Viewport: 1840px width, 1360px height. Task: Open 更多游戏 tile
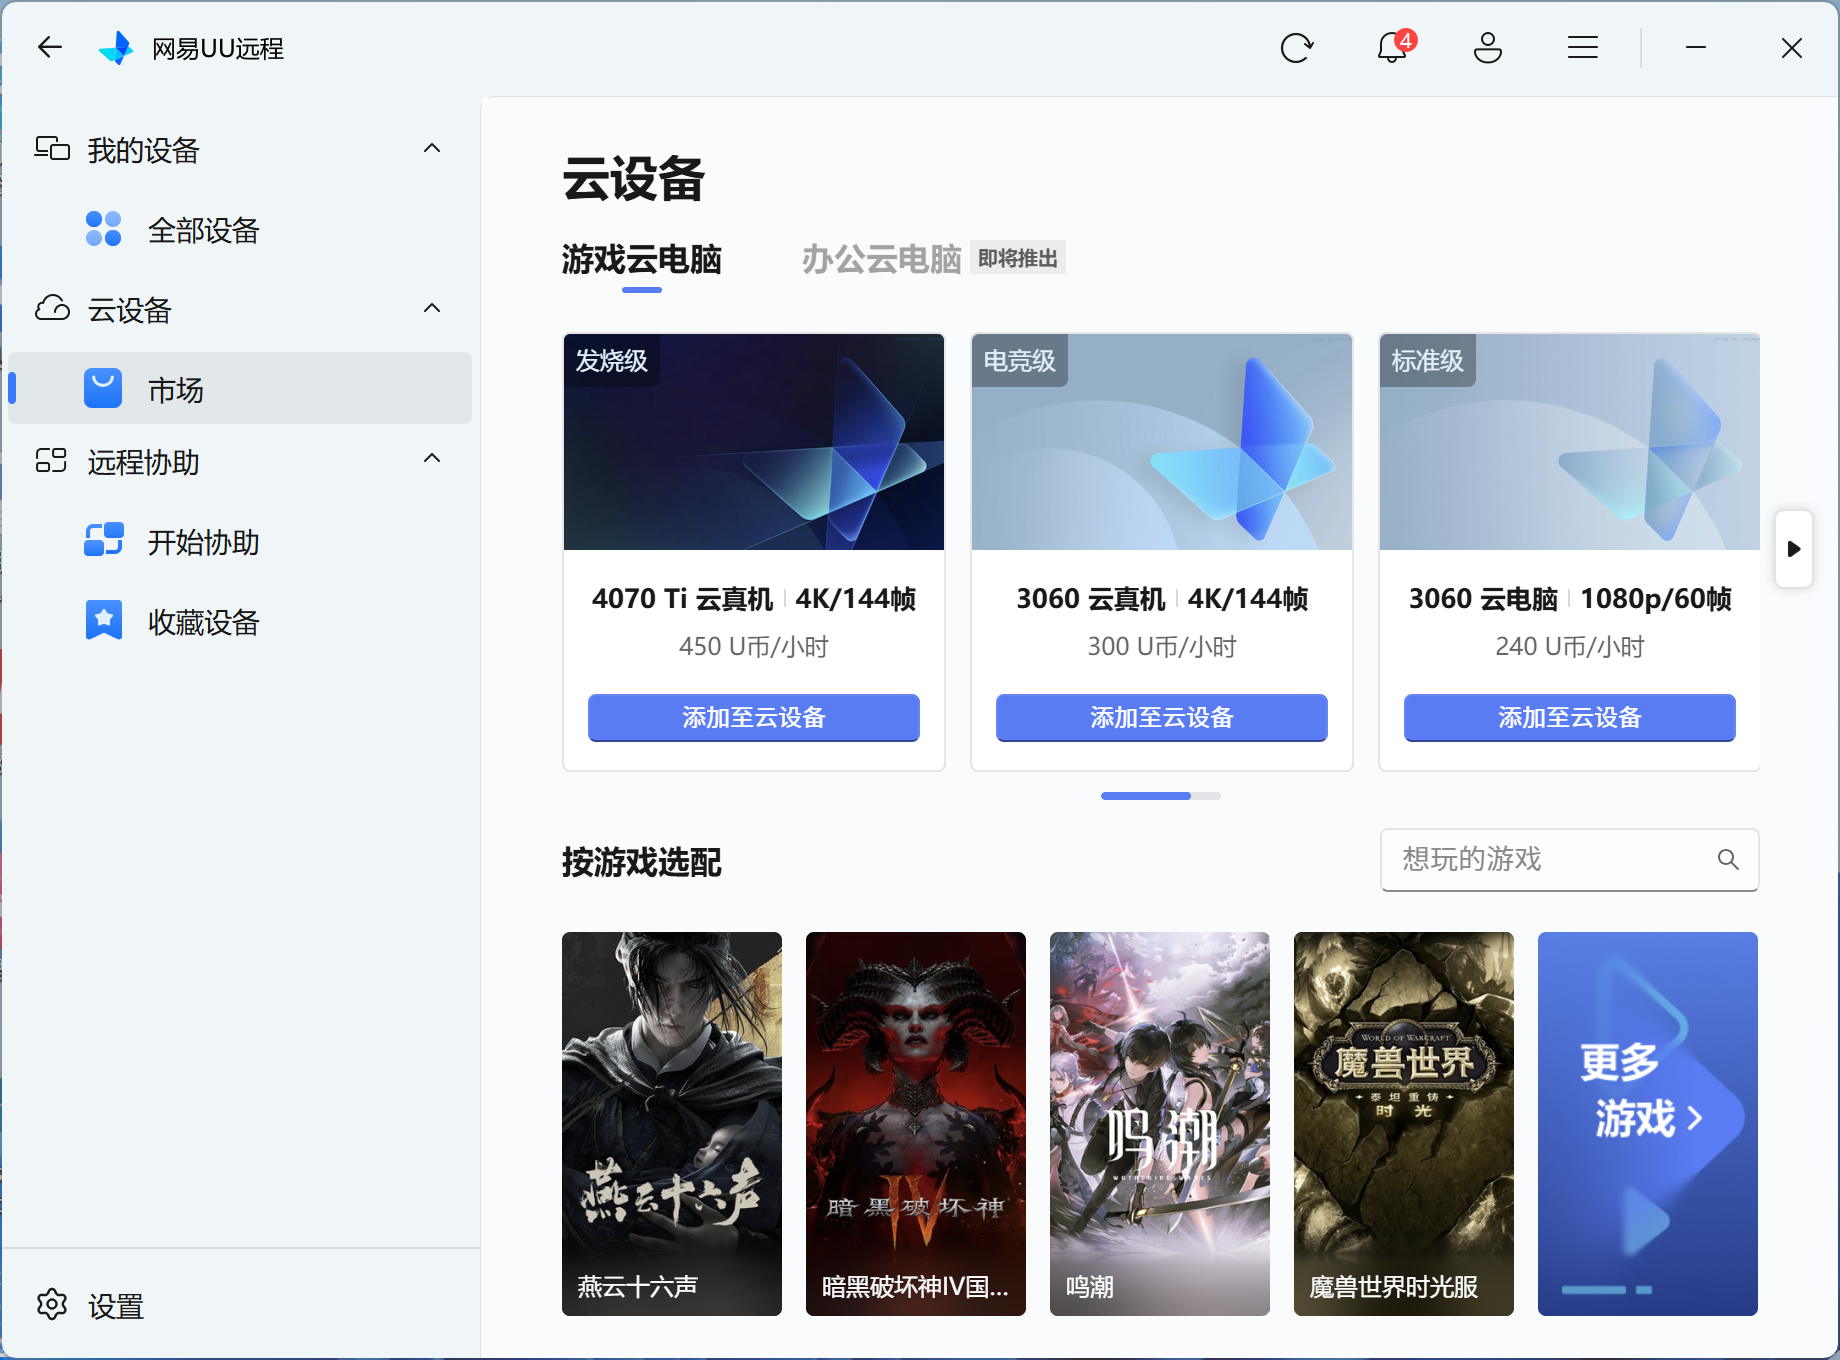1648,1124
